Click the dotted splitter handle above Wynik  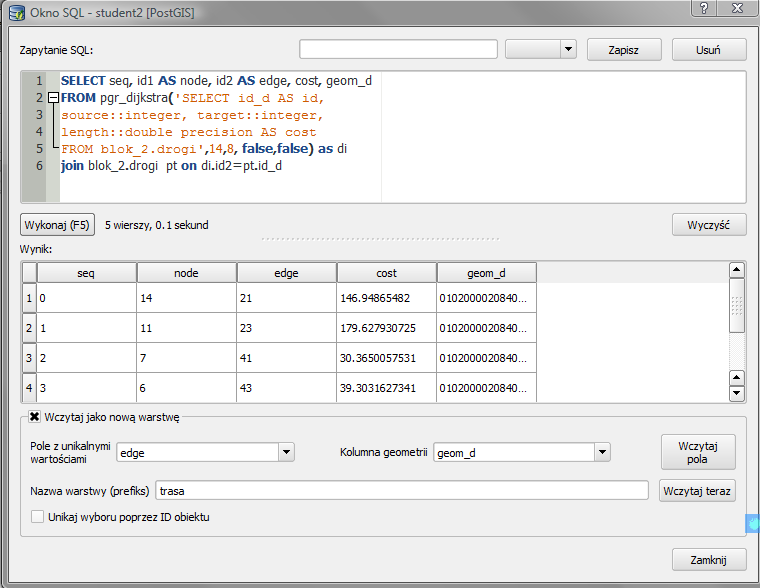(x=380, y=239)
